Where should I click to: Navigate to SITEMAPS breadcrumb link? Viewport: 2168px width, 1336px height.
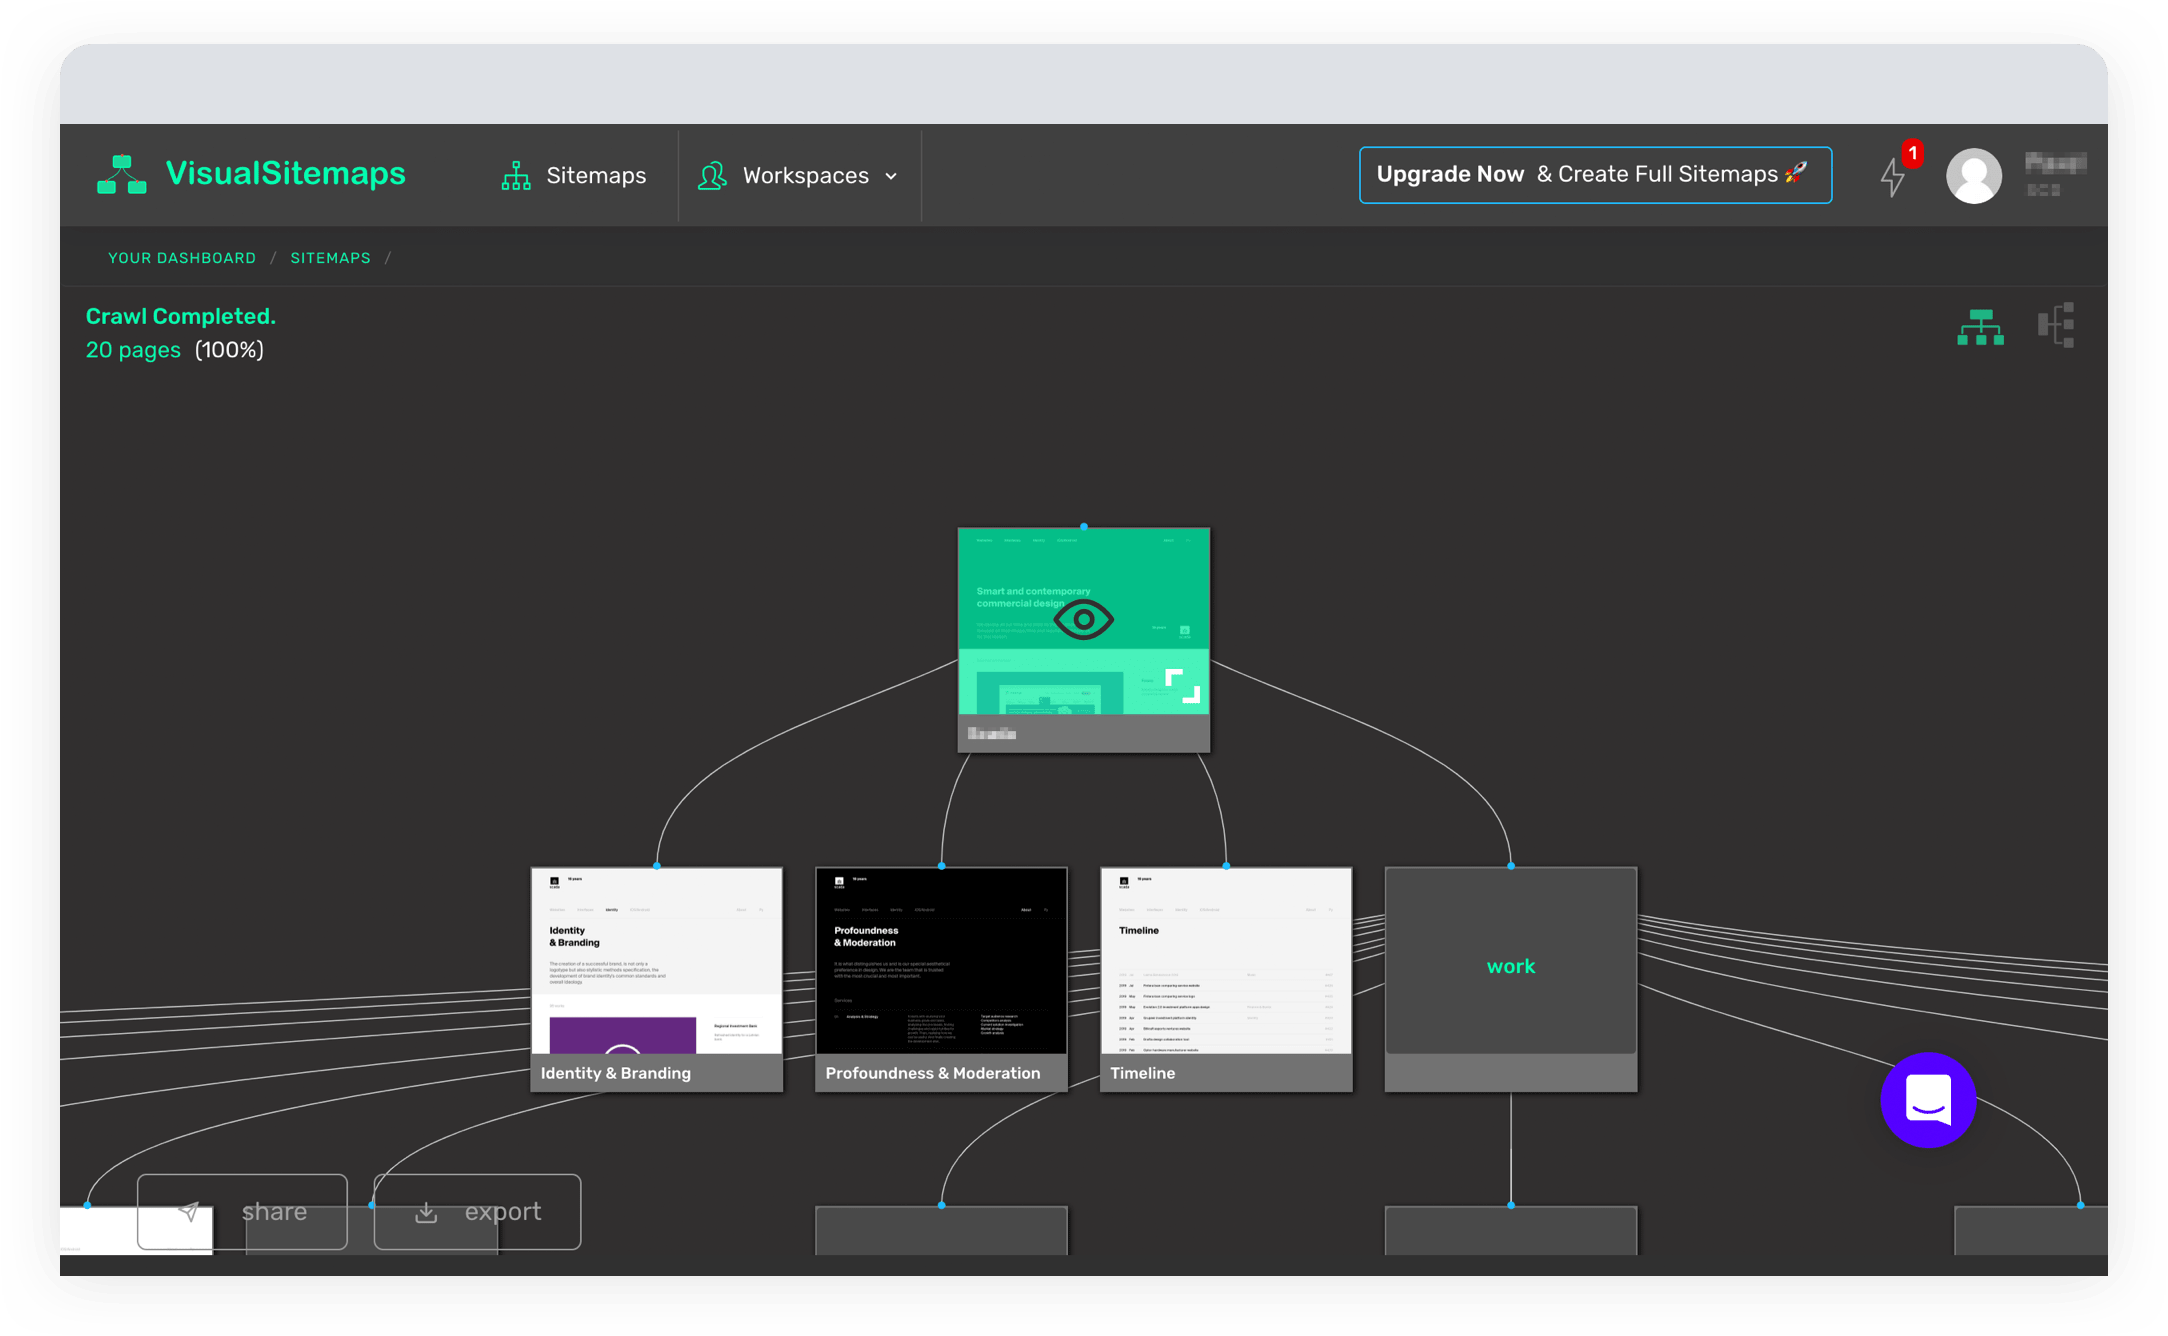tap(330, 258)
